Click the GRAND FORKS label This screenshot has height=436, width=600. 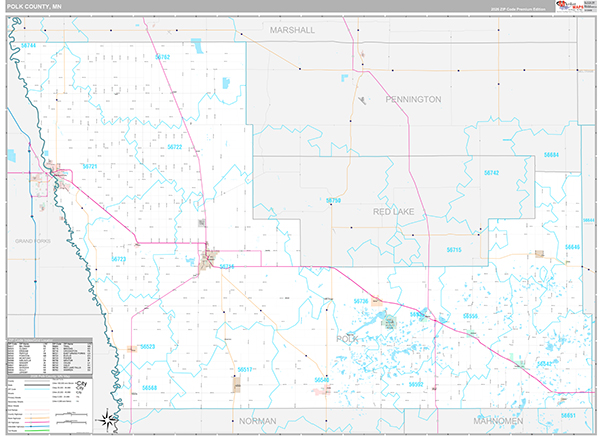click(33, 241)
